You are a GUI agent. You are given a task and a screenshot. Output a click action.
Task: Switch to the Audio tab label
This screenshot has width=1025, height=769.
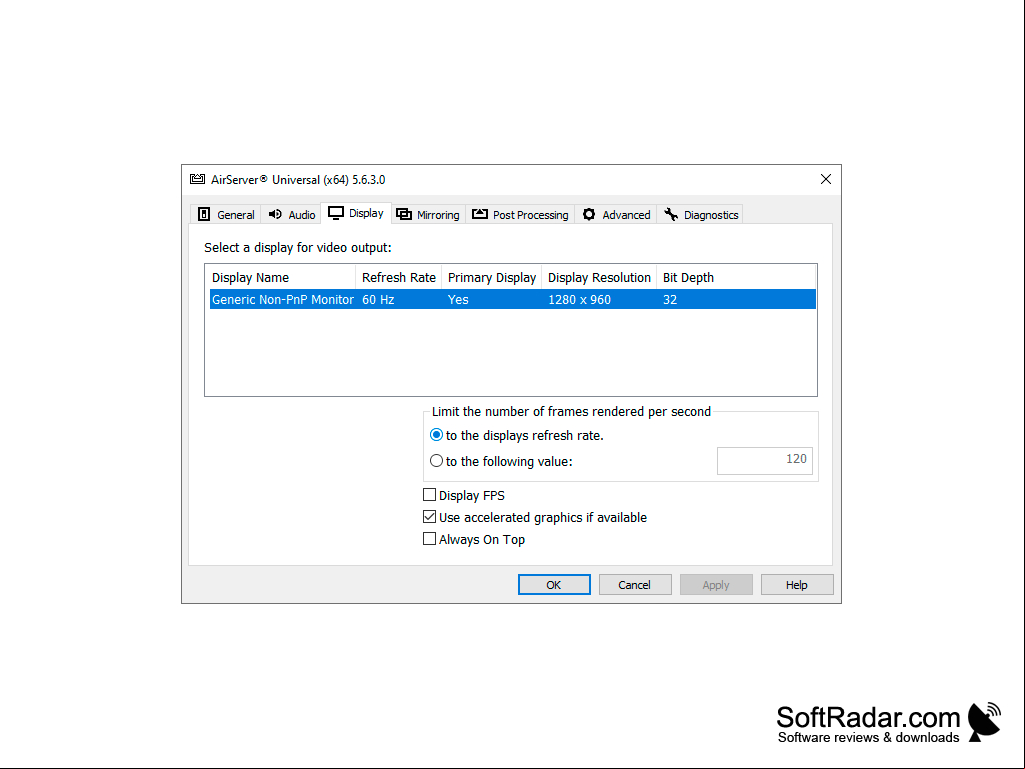302,215
